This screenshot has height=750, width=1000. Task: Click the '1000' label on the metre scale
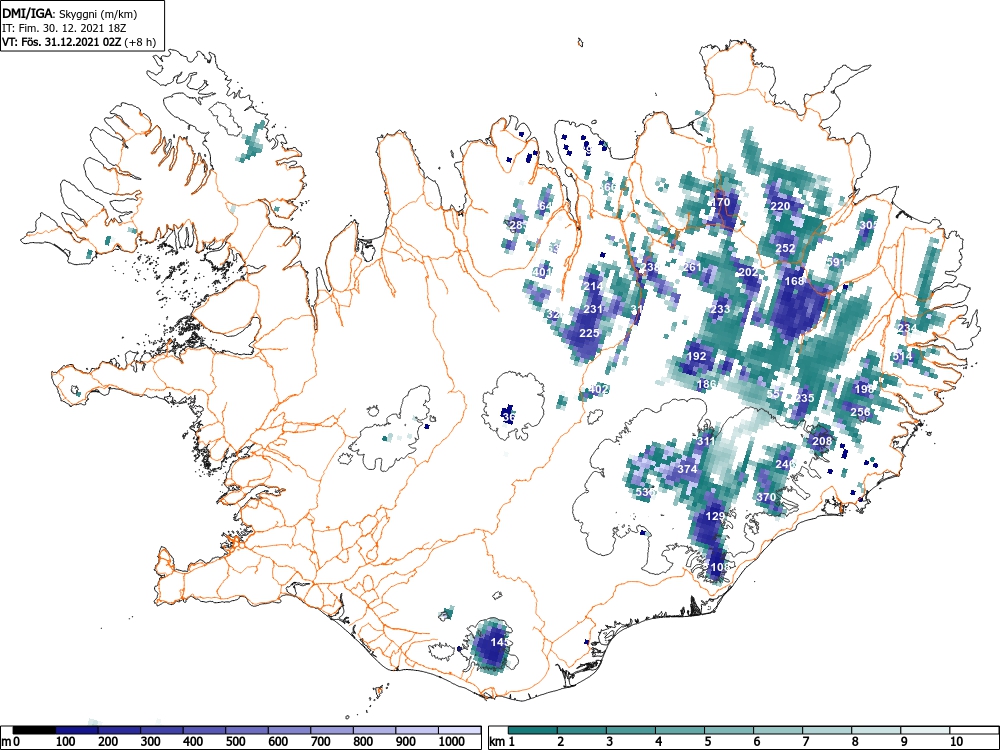pos(452,742)
